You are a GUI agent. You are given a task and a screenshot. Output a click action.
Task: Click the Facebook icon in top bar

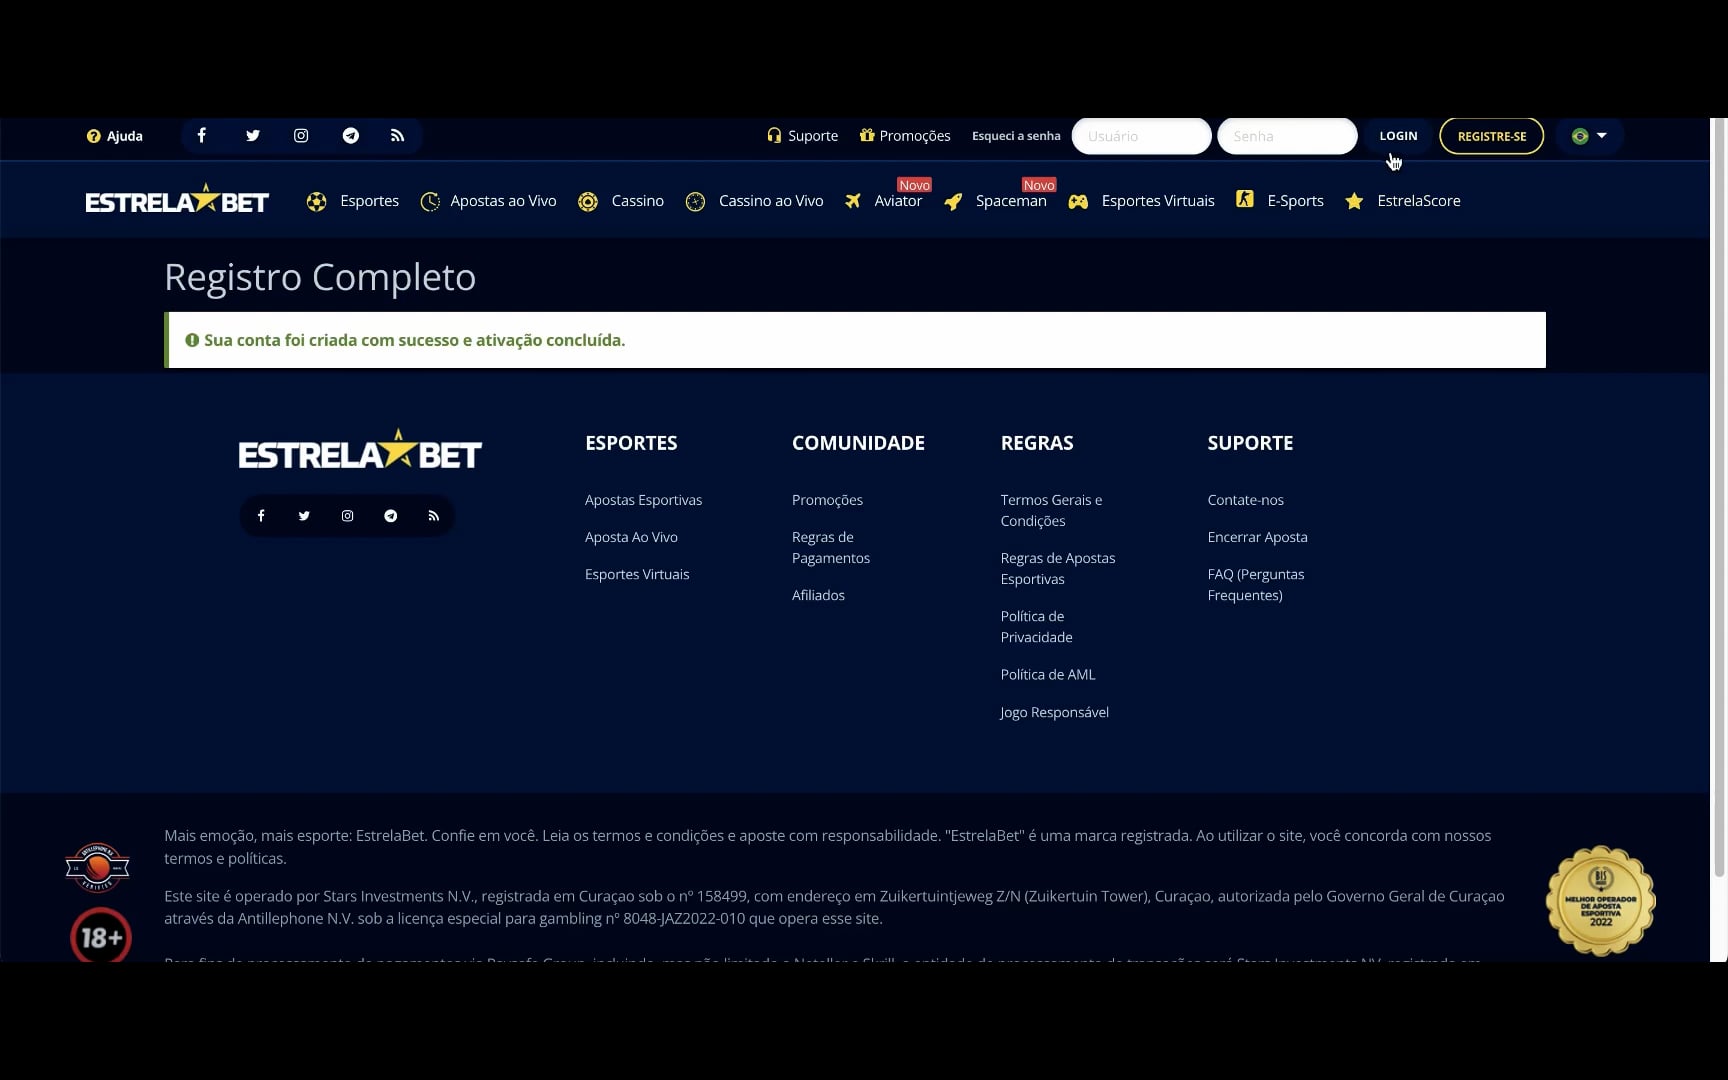coord(202,136)
